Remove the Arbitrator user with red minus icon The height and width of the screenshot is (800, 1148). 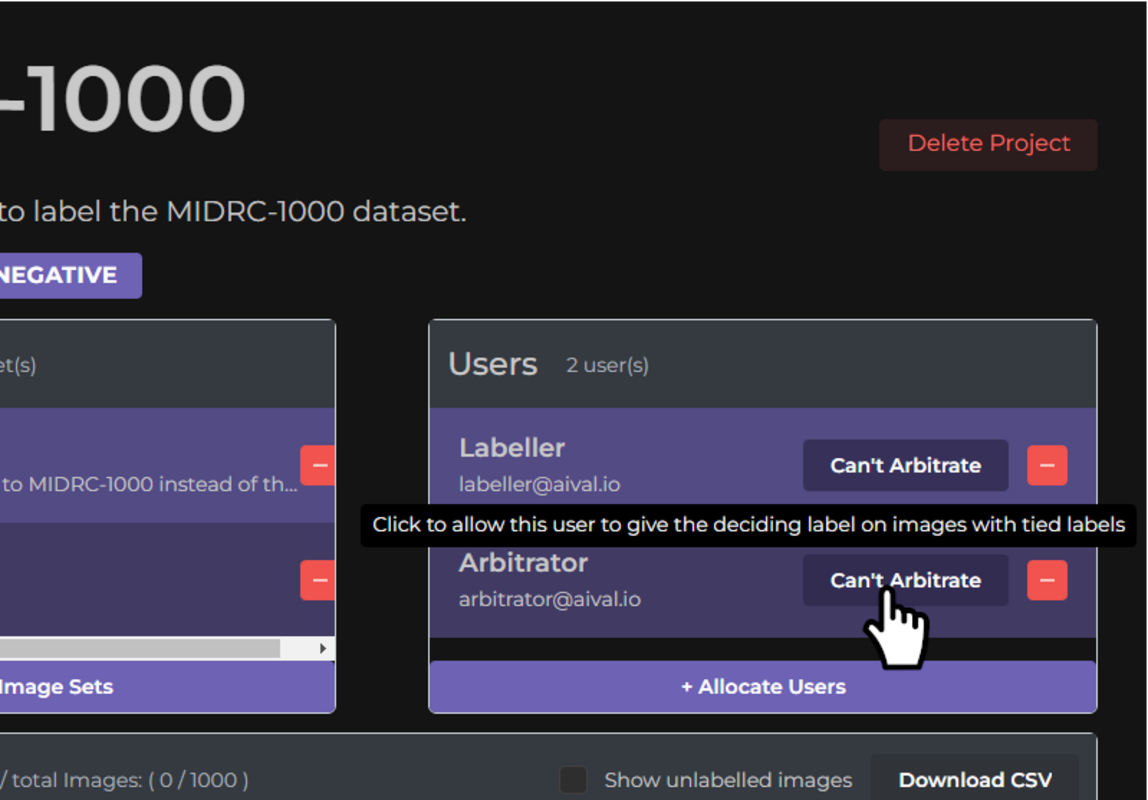pos(1046,580)
